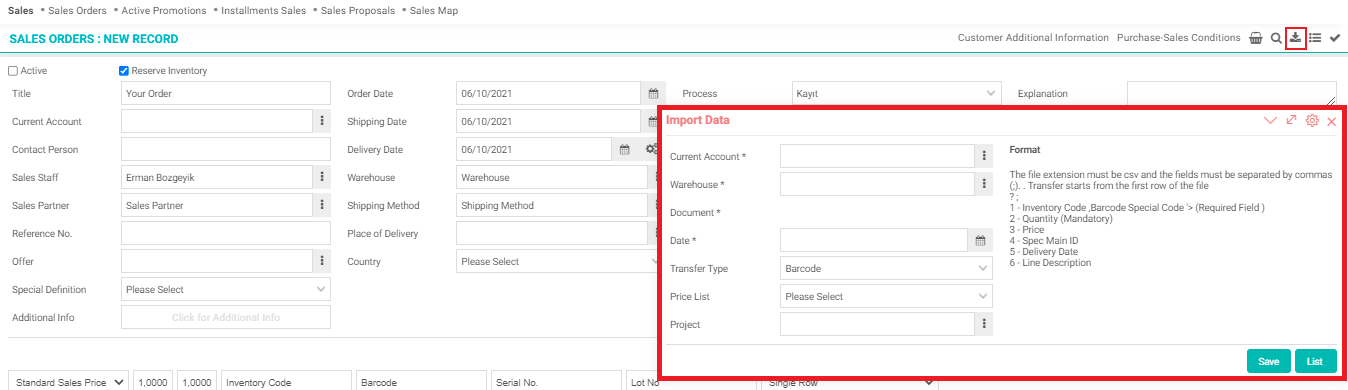Click the Save button in Import Data
The image size is (1348, 390).
[x=1268, y=361]
